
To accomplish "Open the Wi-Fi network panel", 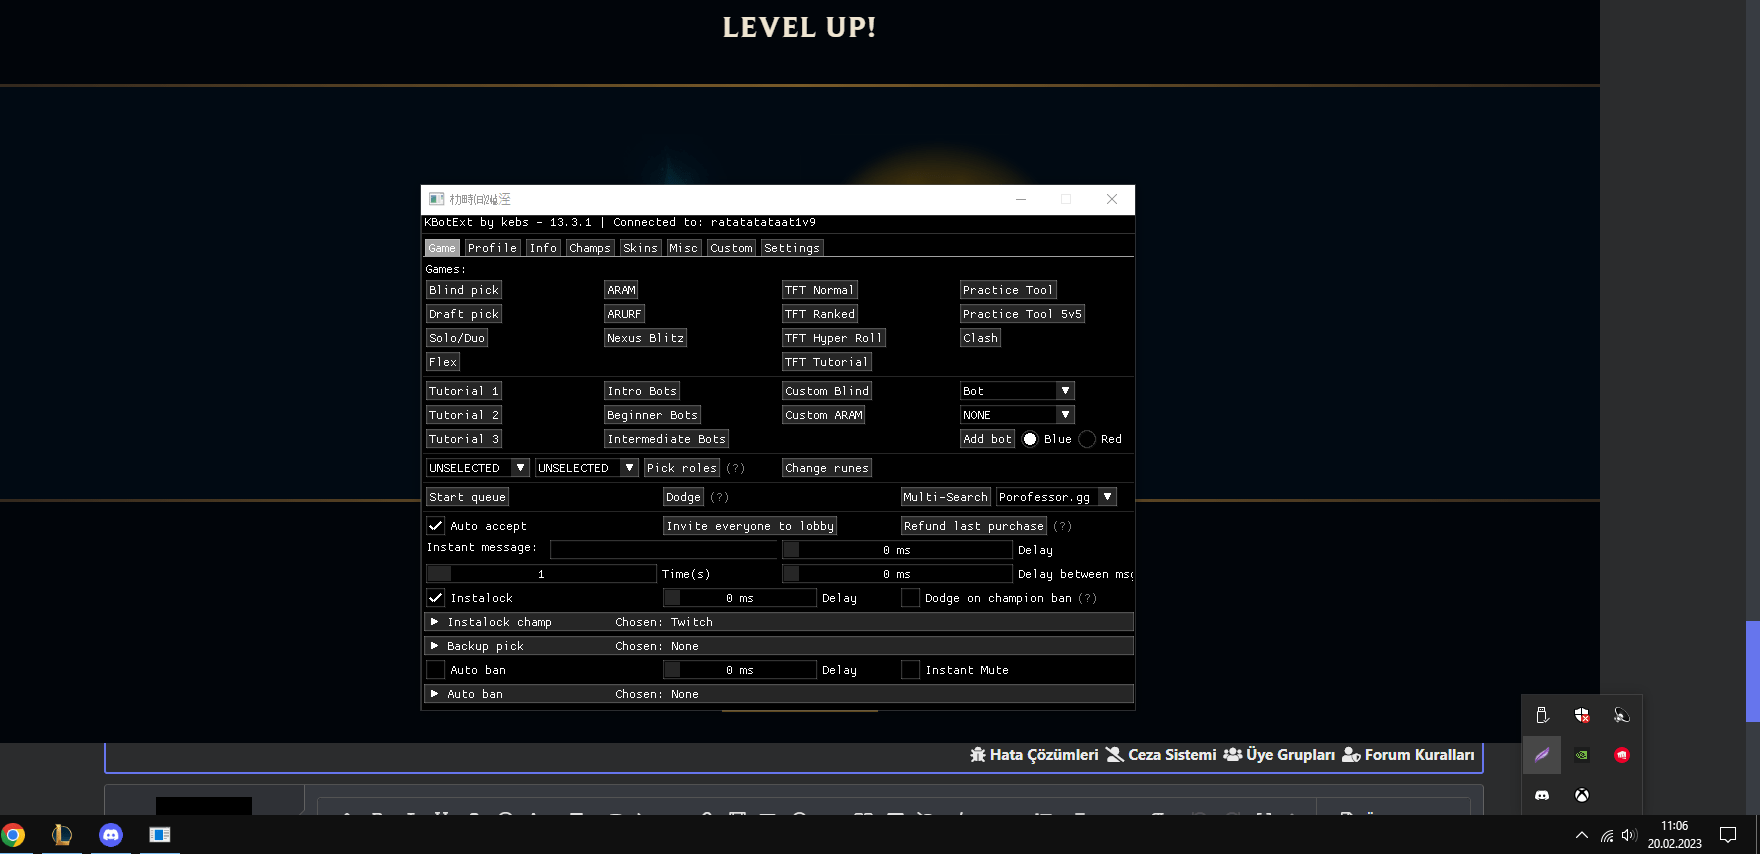I will (1607, 835).
